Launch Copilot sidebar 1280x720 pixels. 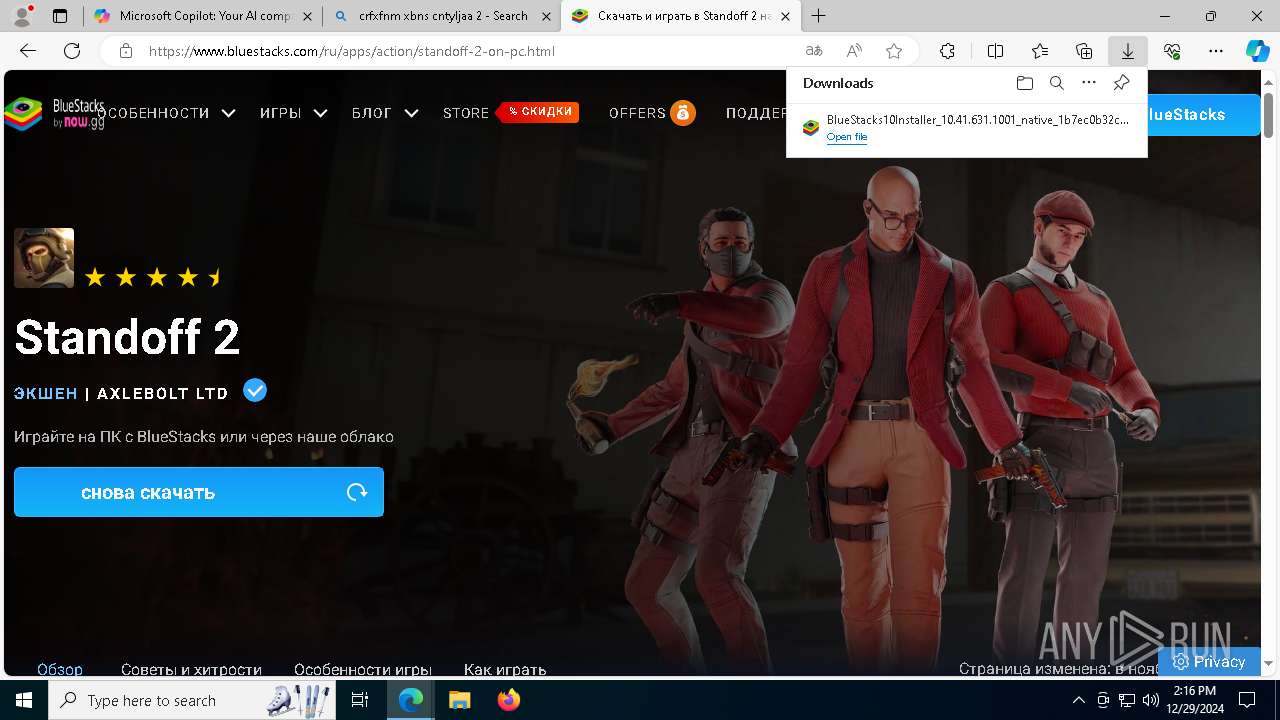coord(1257,51)
